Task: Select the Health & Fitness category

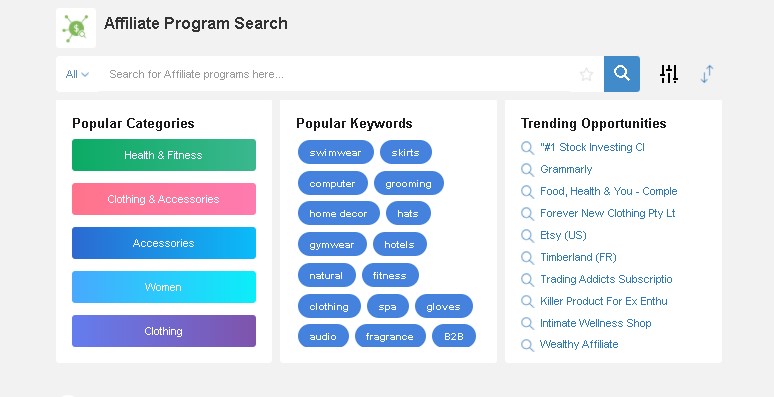Action: tap(164, 155)
